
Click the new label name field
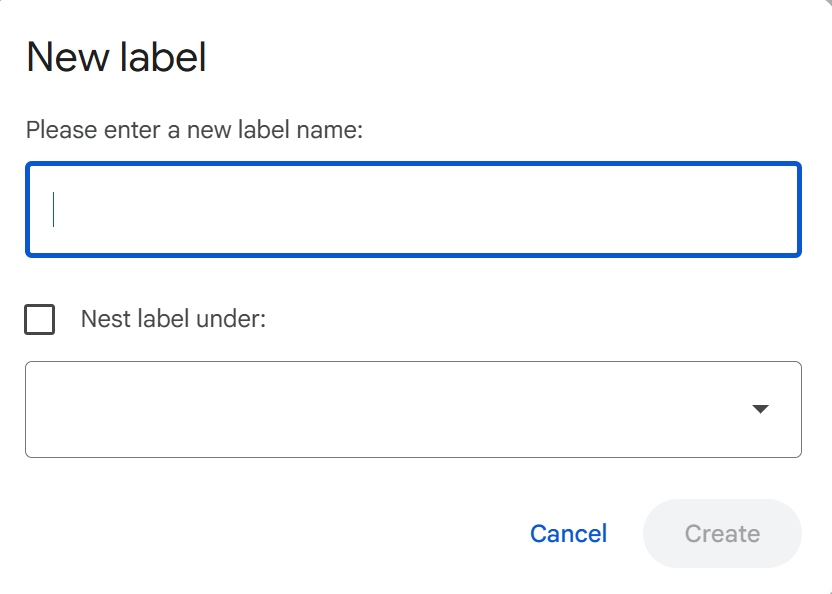[x=413, y=210]
